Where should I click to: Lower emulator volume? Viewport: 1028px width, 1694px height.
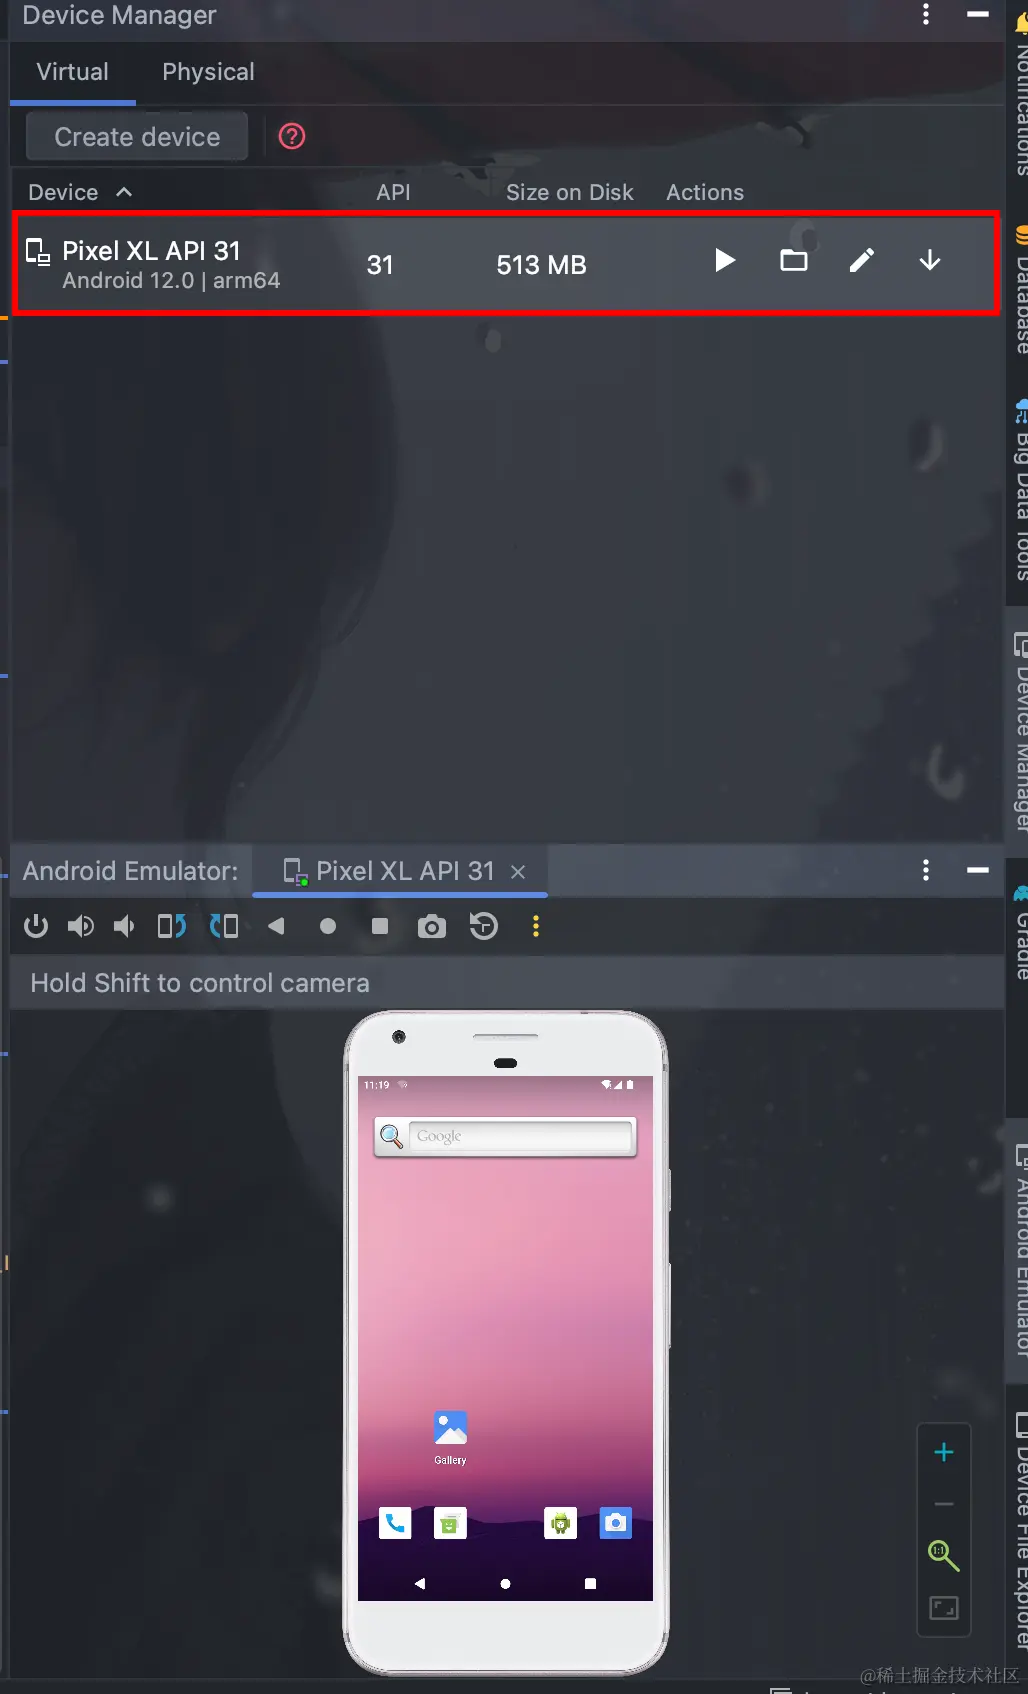coord(124,927)
